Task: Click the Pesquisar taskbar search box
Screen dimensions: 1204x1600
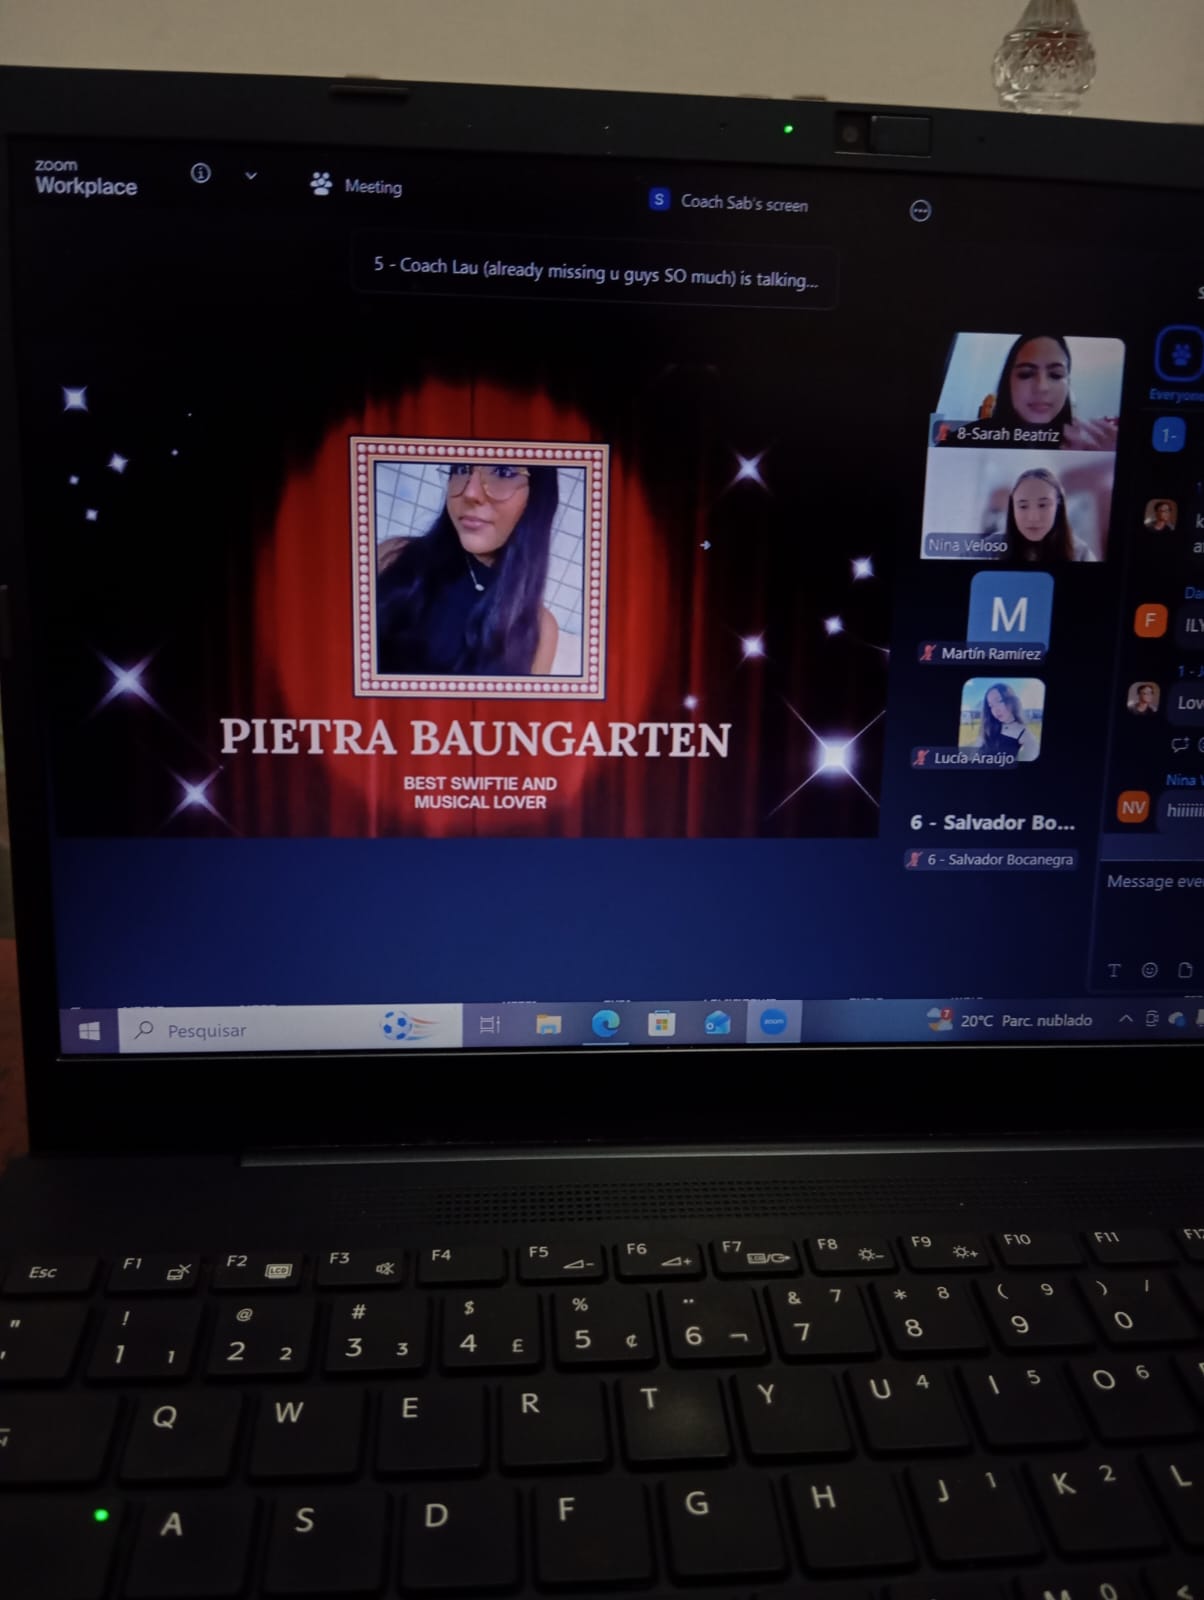Action: 290,1029
